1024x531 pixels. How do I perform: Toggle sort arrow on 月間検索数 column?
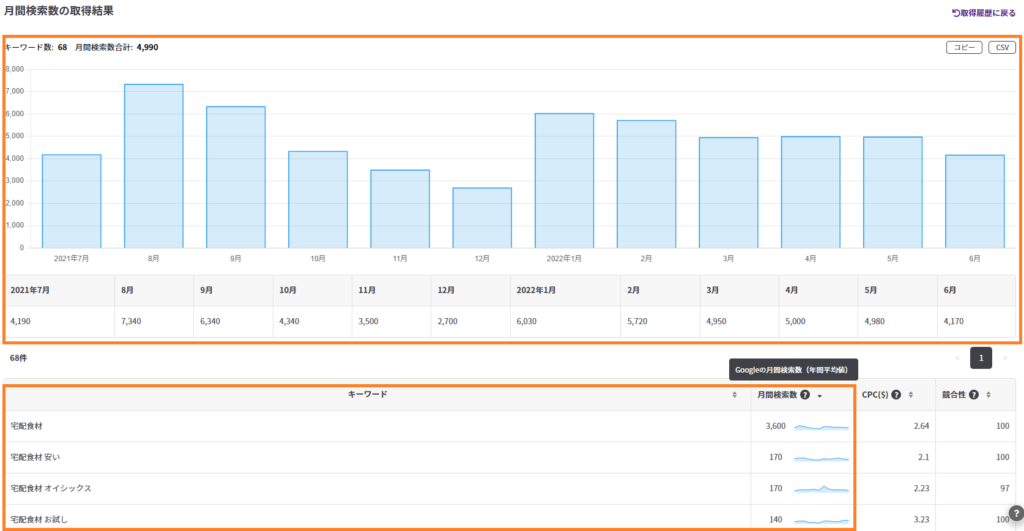[x=820, y=396]
